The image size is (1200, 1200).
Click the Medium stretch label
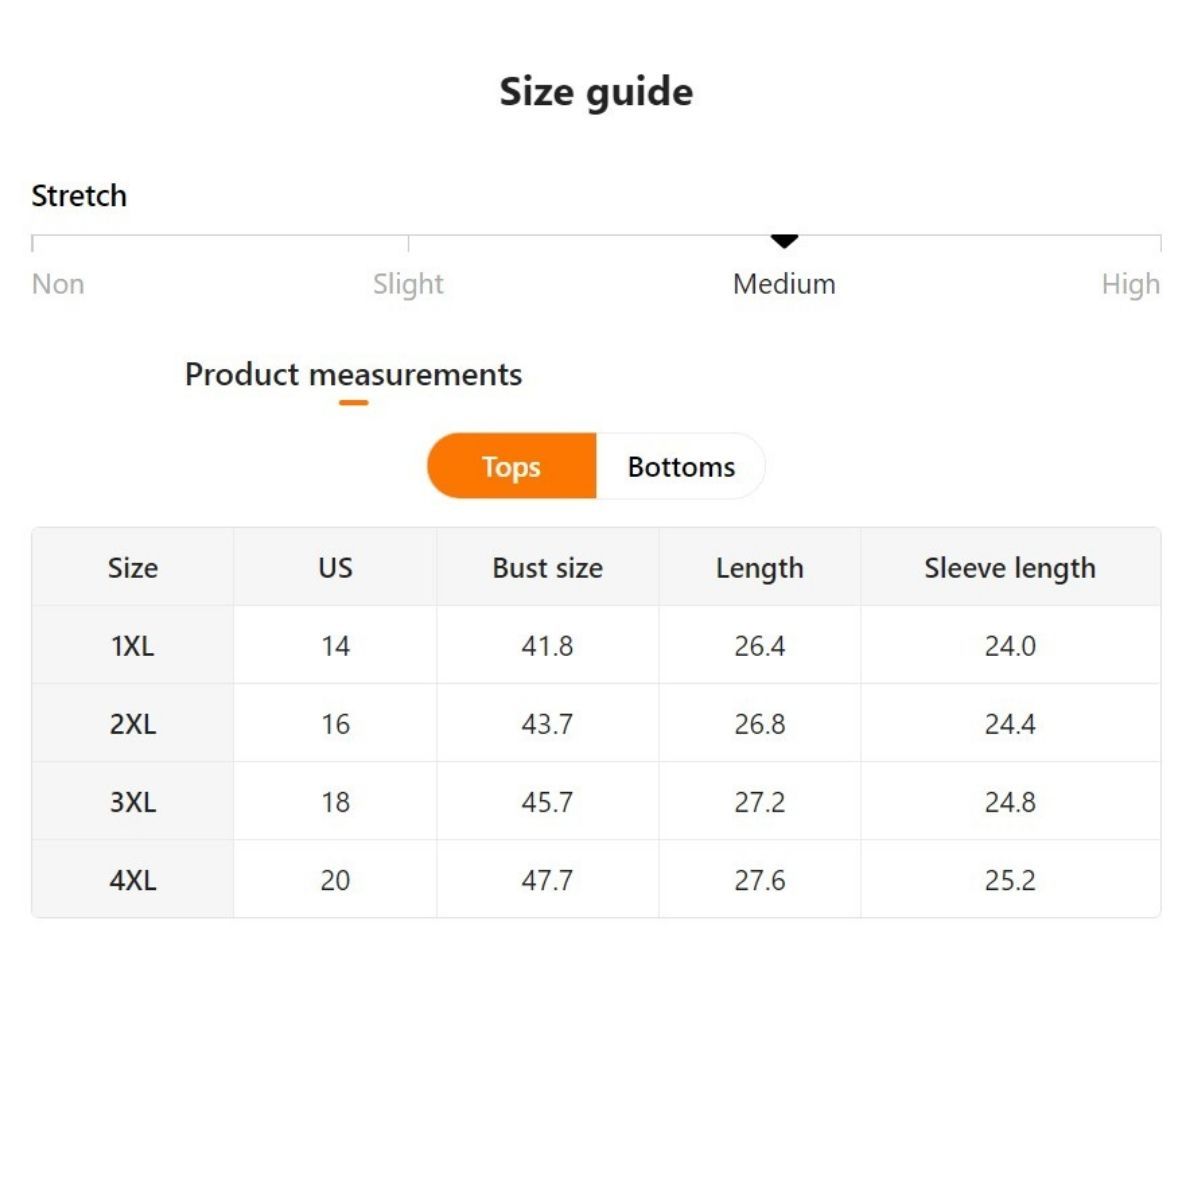[784, 284]
